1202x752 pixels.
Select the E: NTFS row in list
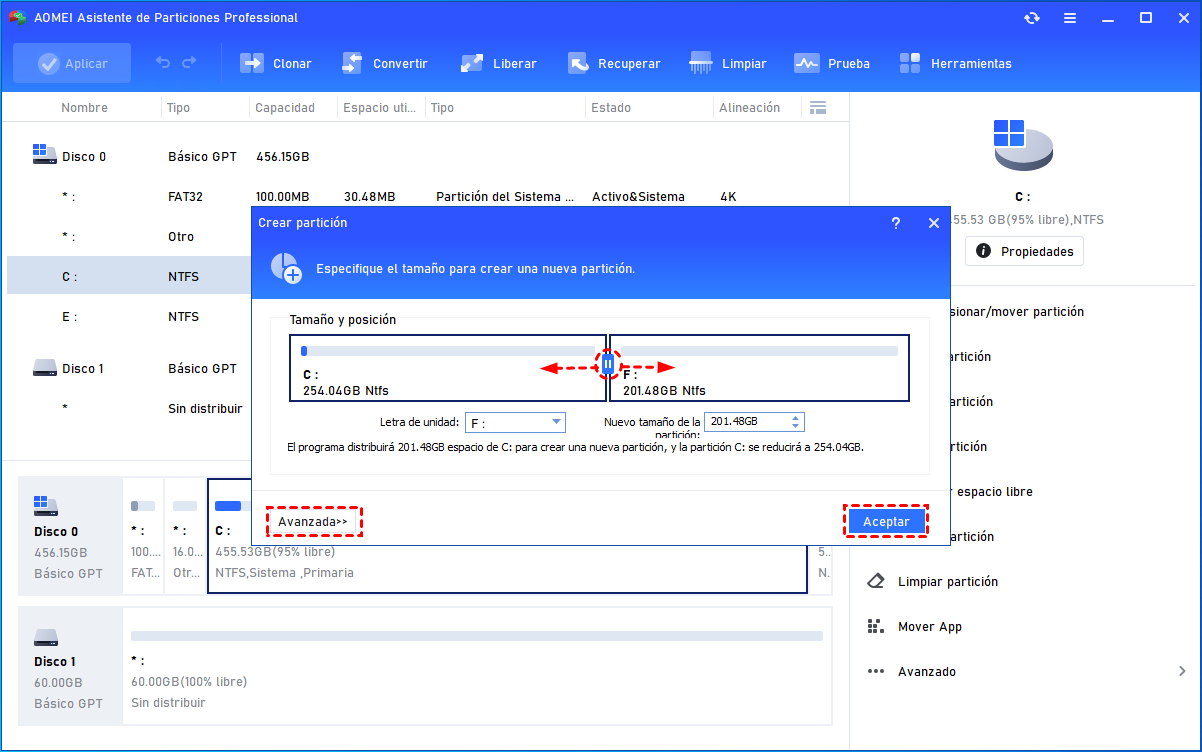click(x=129, y=317)
